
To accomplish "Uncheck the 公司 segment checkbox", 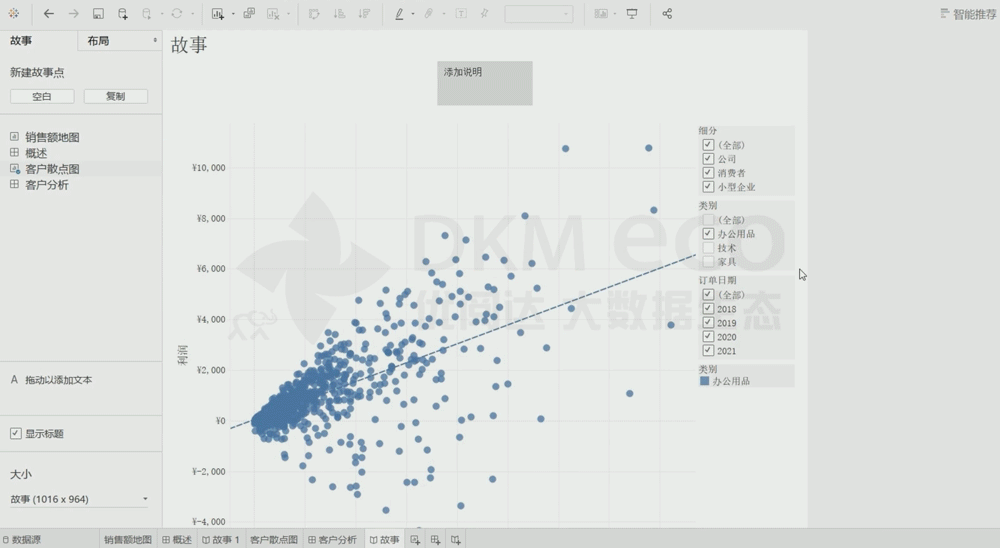I will click(708, 159).
